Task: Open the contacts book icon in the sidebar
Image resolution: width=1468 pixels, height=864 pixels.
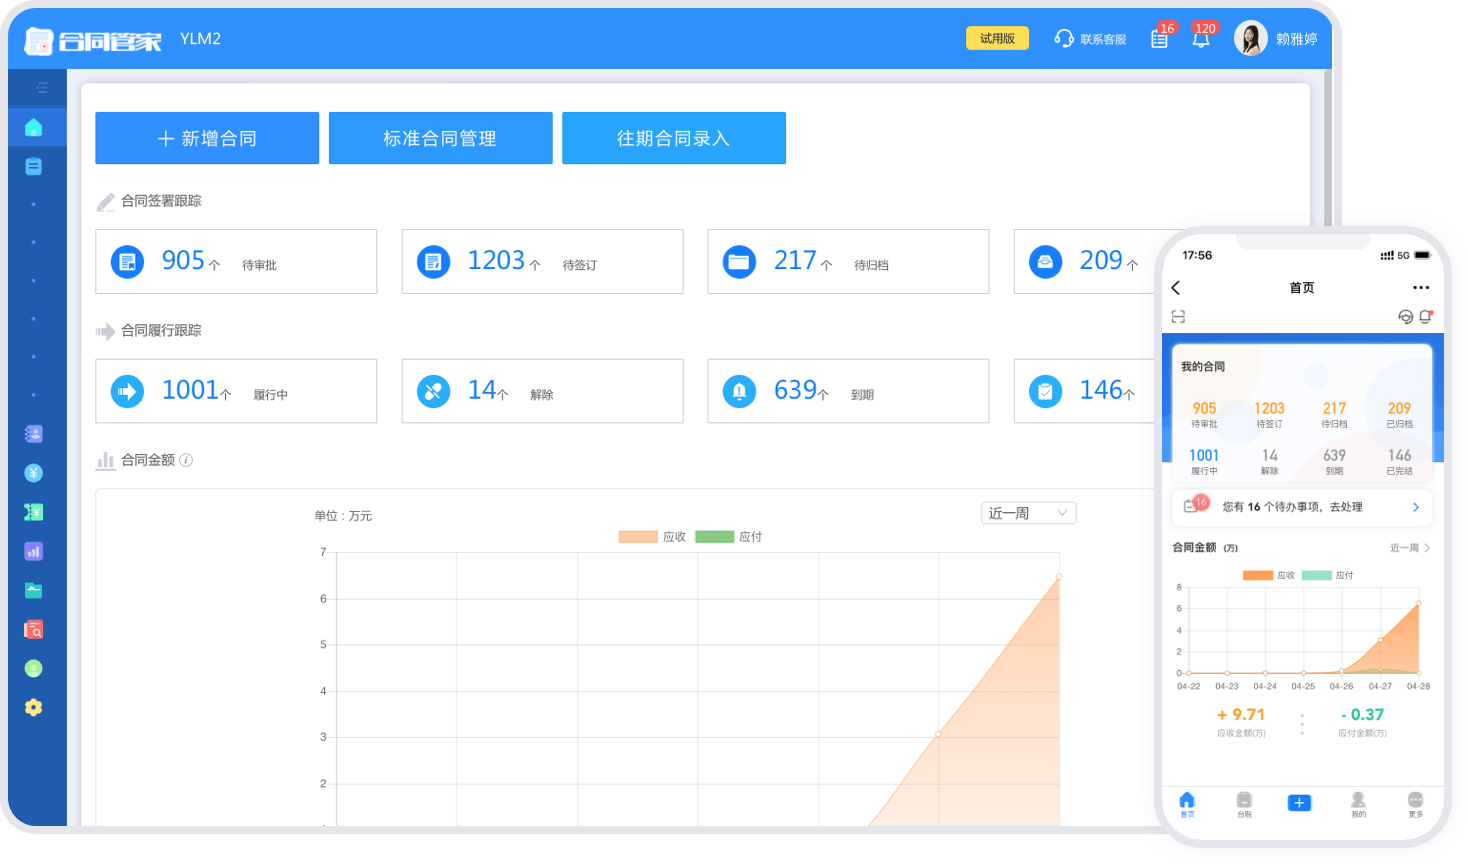Action: tap(34, 434)
